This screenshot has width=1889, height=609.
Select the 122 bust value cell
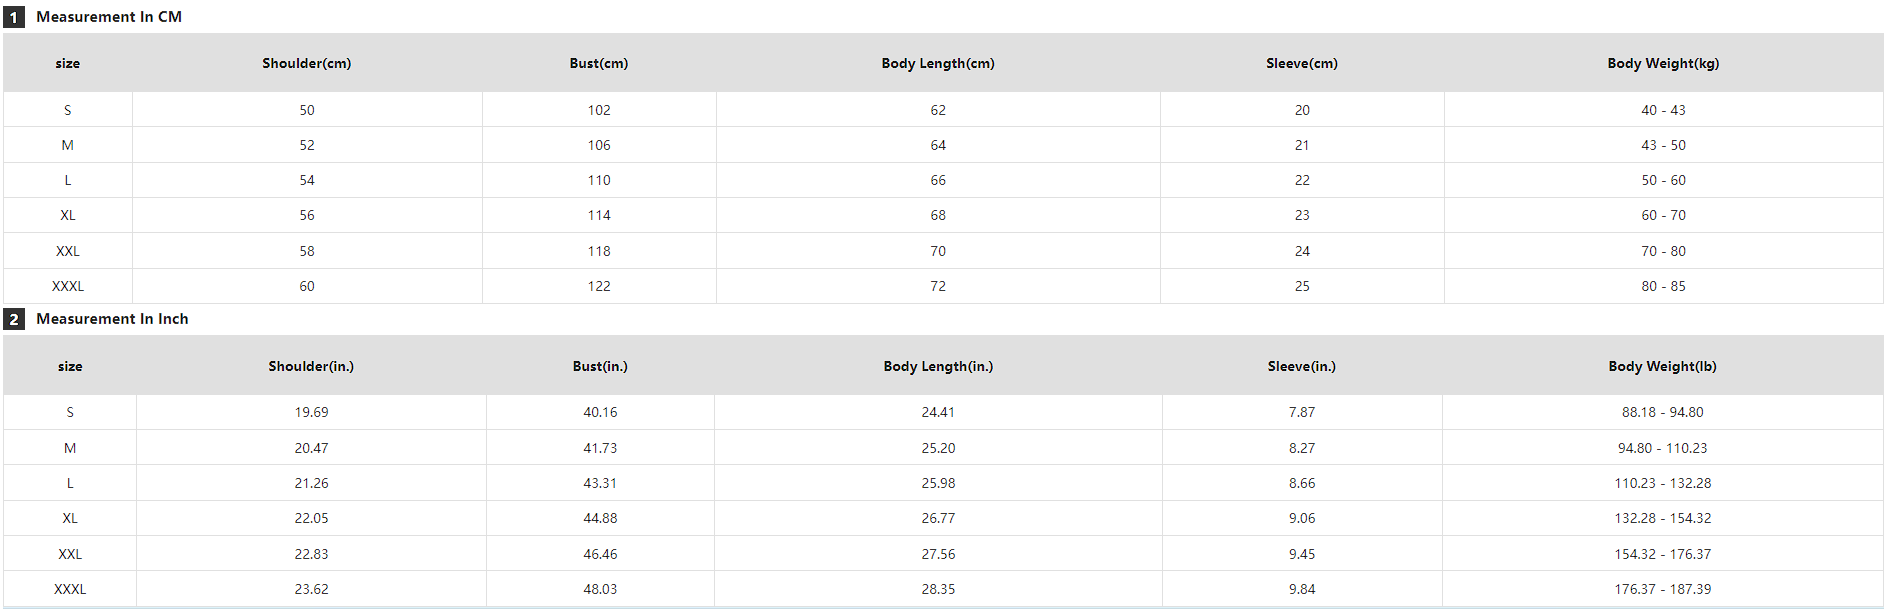[x=599, y=286]
